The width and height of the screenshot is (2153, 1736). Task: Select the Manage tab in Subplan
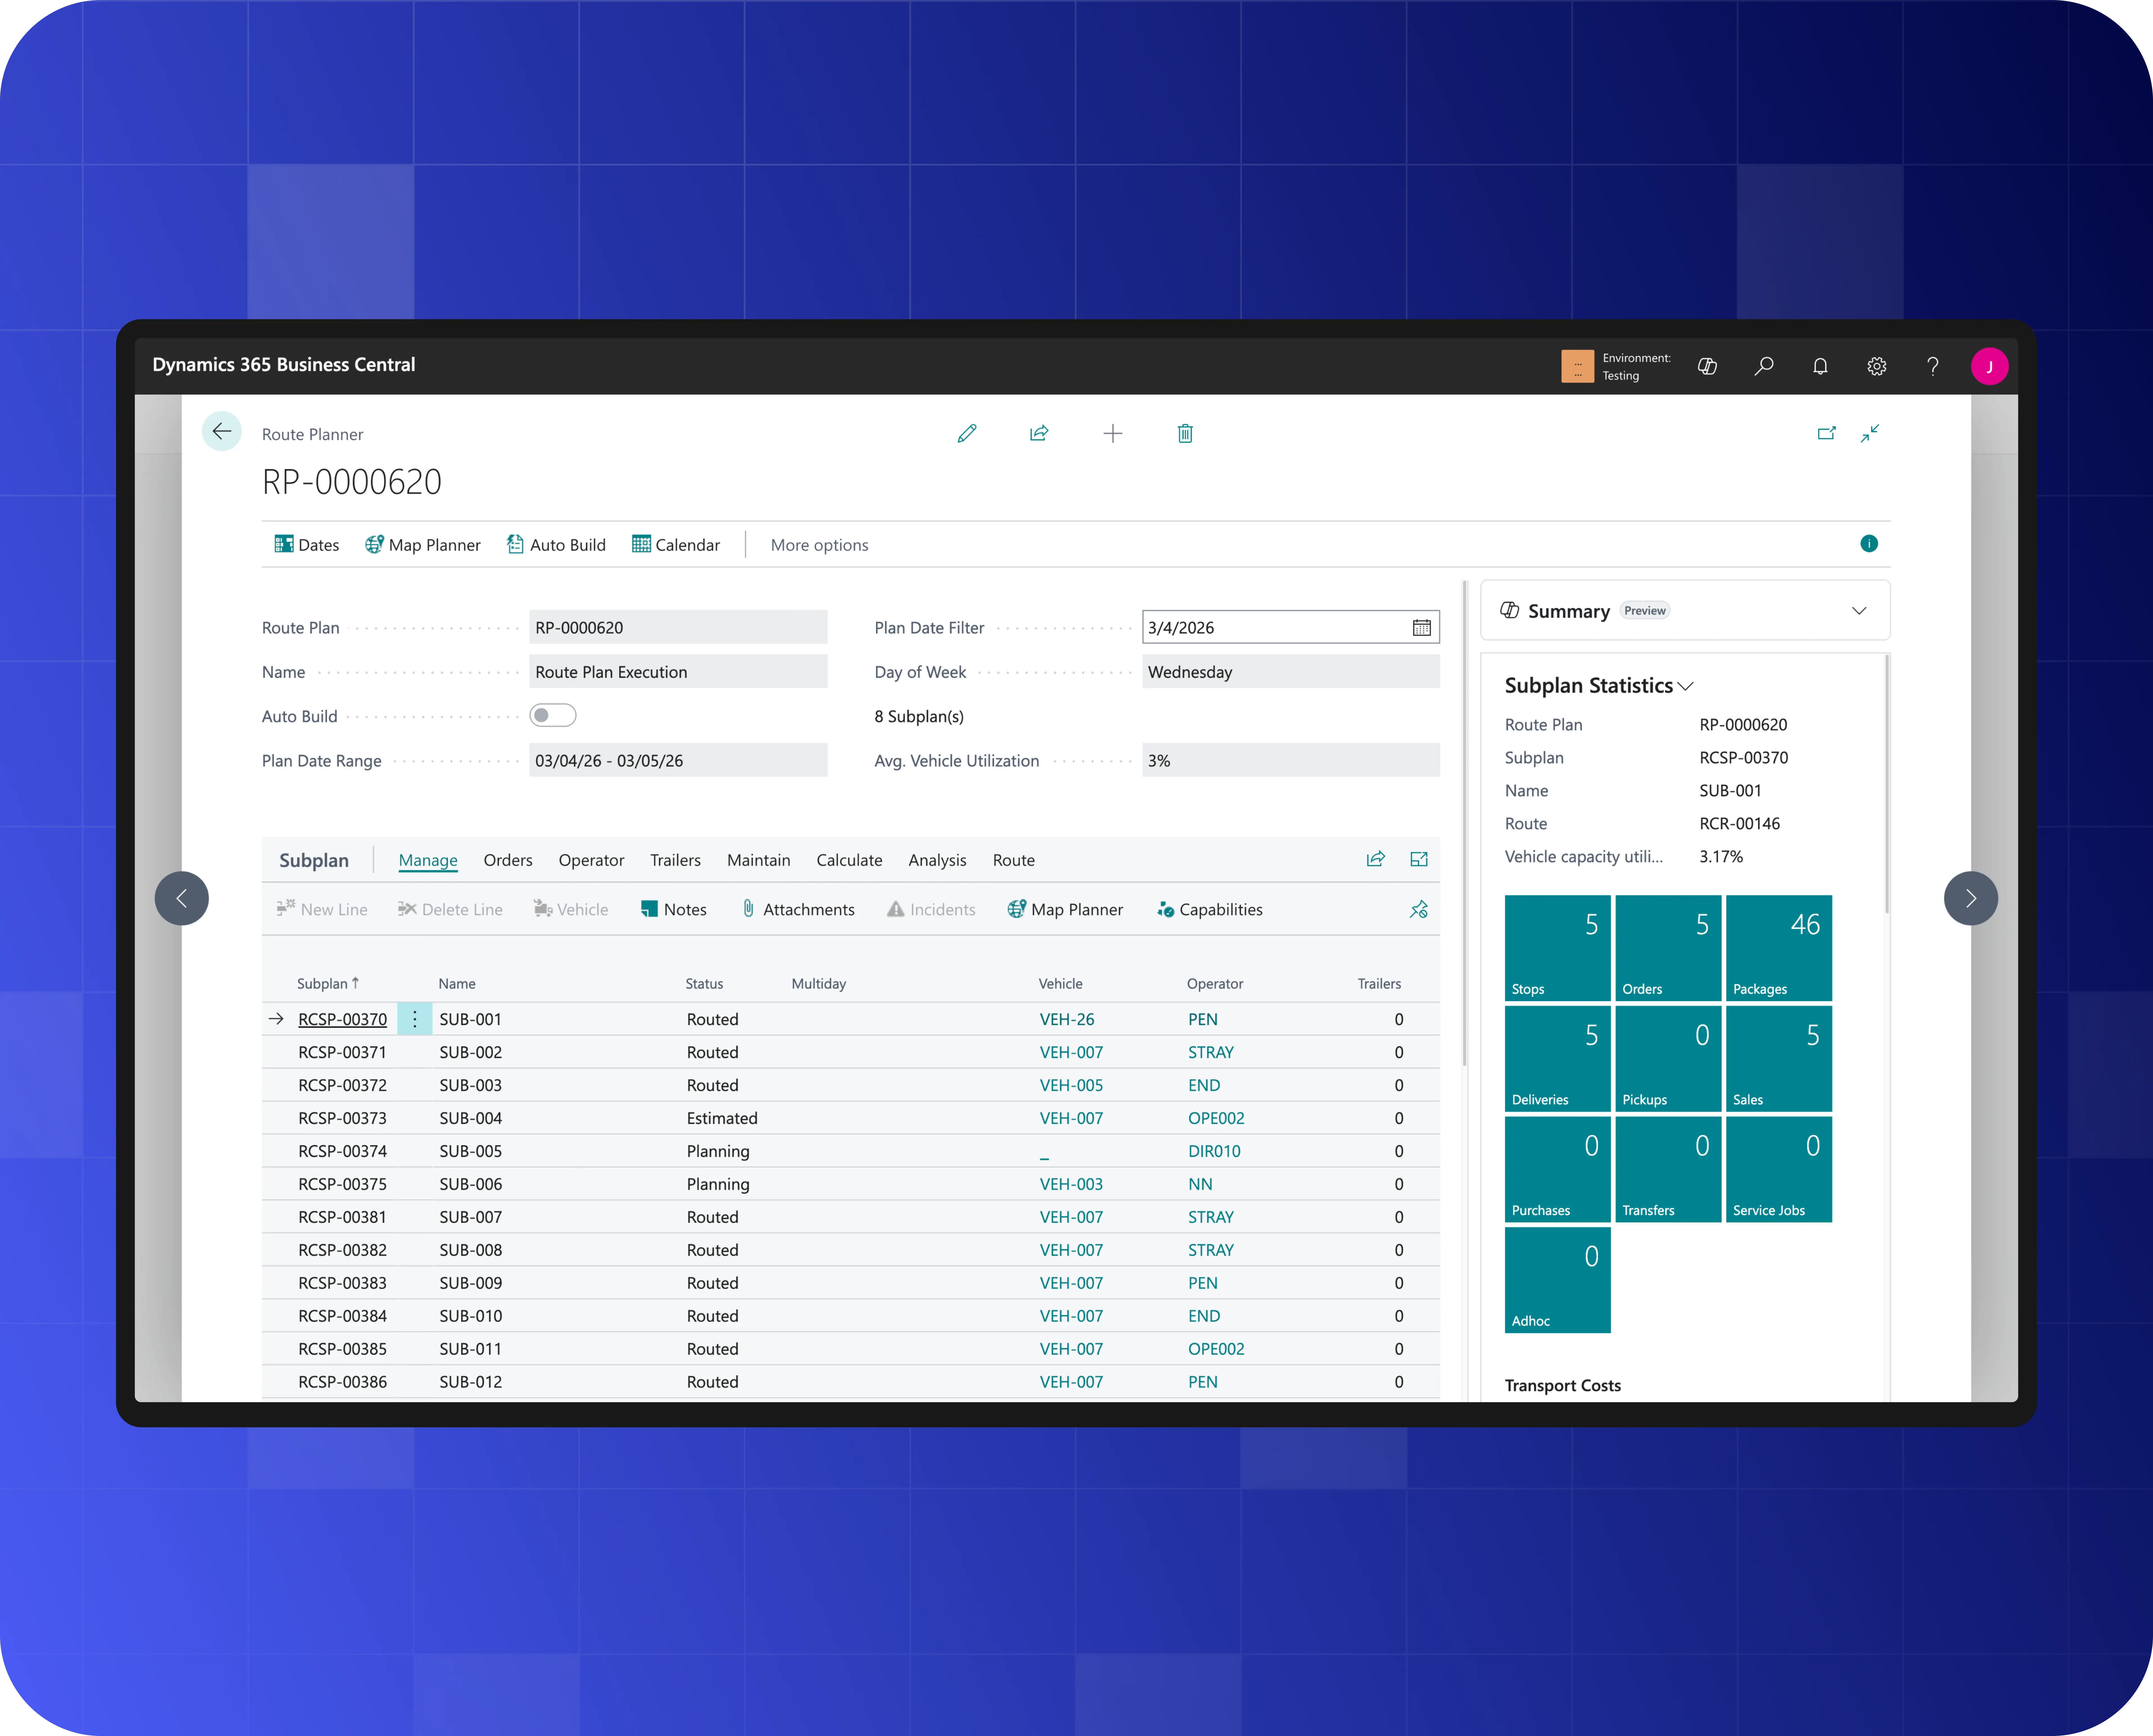pyautogui.click(x=428, y=860)
